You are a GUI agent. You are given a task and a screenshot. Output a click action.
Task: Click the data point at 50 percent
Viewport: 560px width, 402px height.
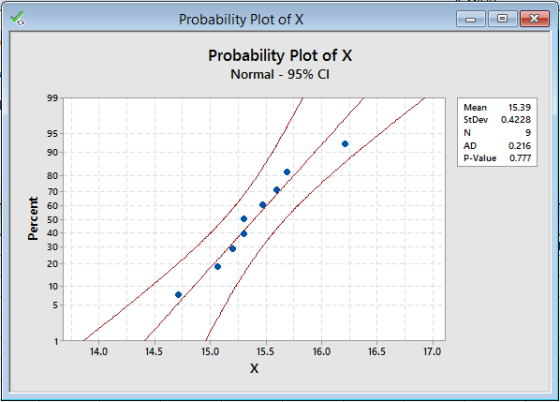pyautogui.click(x=244, y=219)
